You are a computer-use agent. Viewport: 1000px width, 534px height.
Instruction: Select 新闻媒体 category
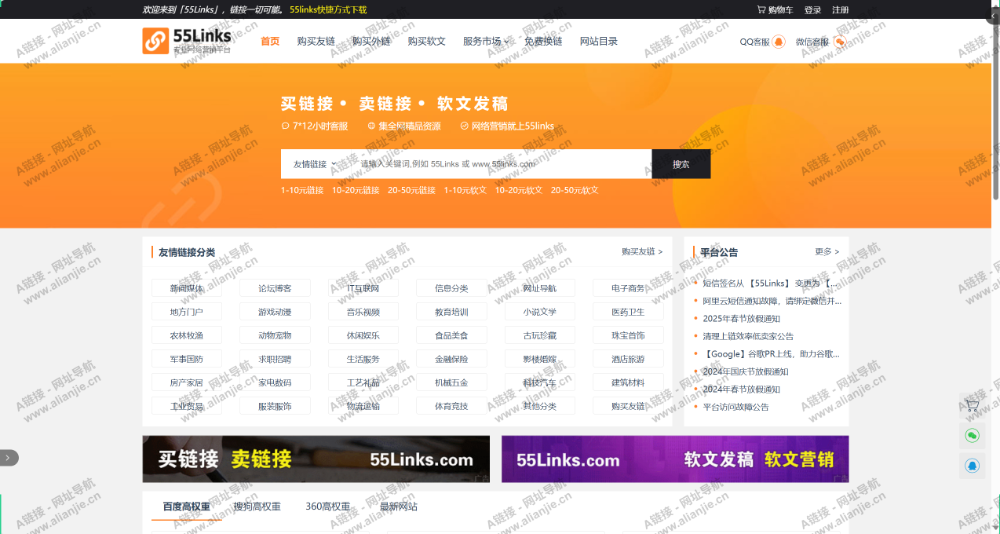186,288
